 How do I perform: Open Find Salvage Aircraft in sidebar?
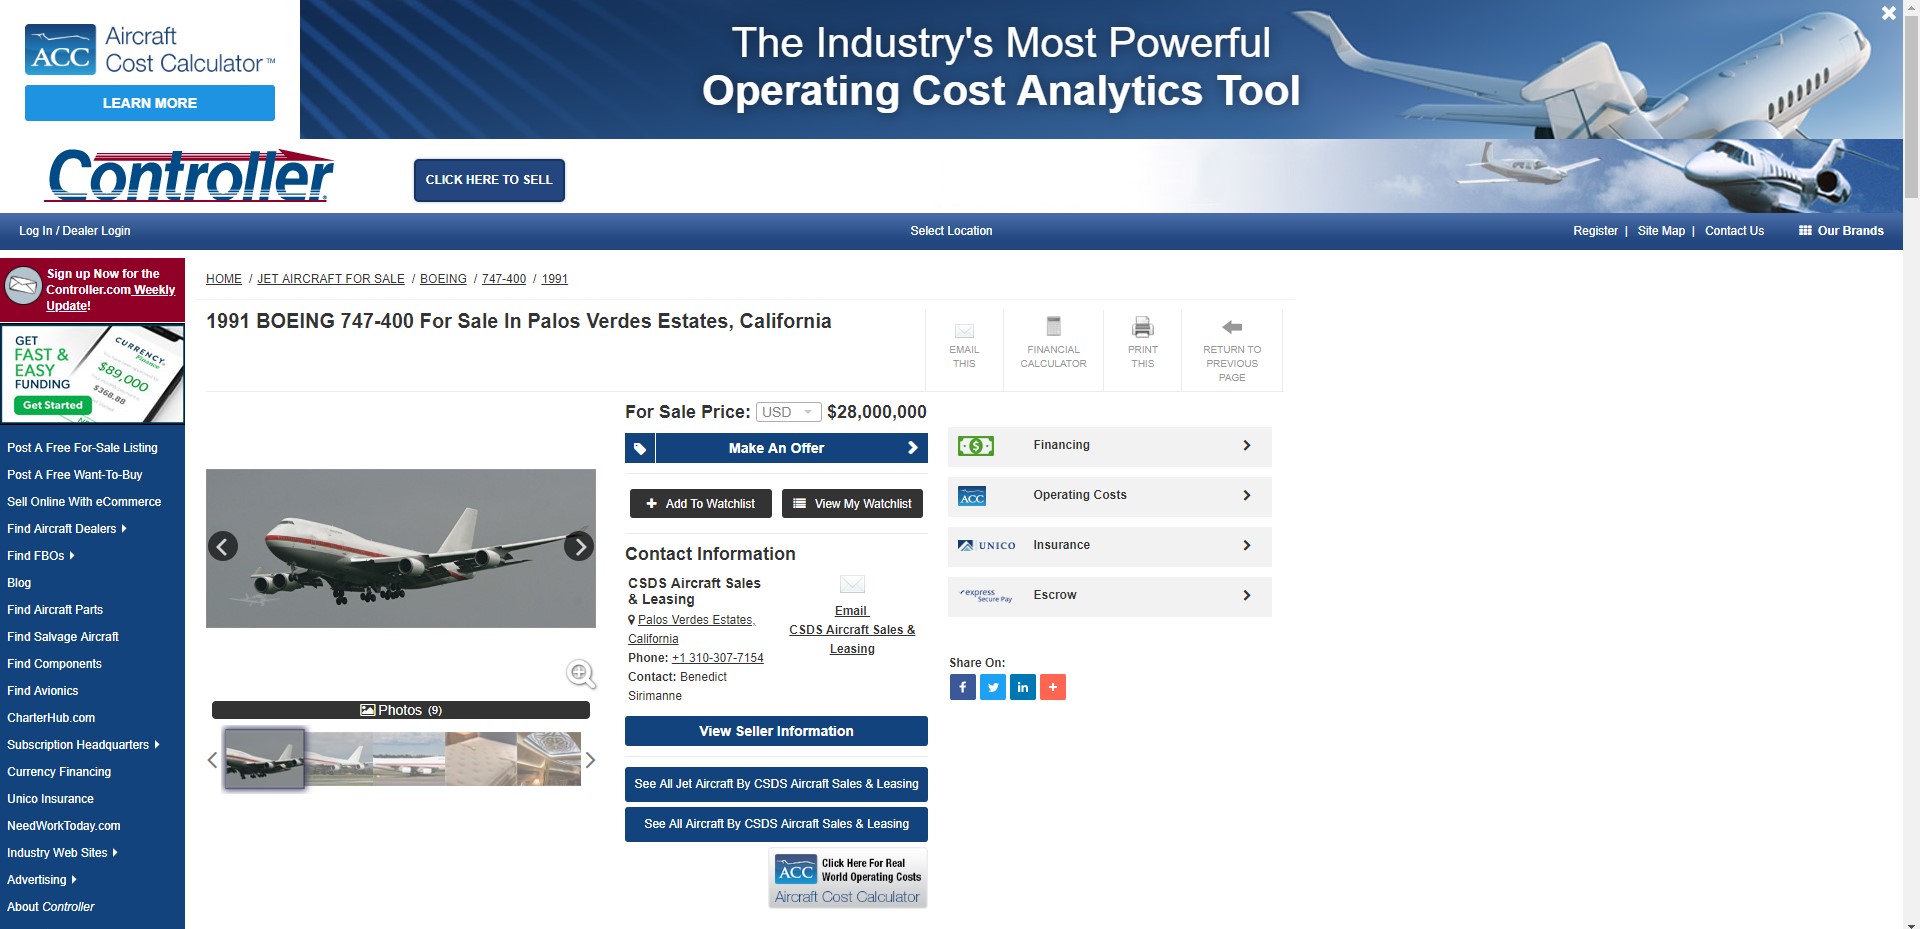[x=62, y=637]
